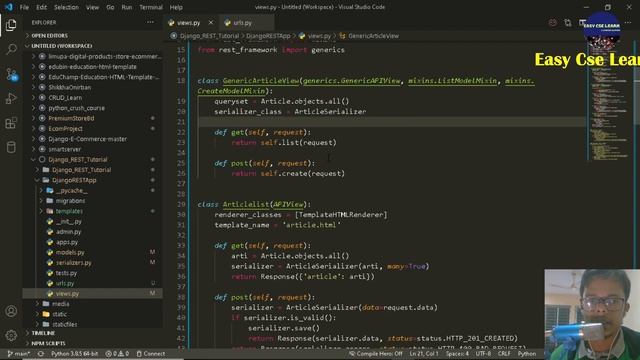This screenshot has width=640, height=360.
Task: Open the database view in activity bar
Action: pos(11,147)
